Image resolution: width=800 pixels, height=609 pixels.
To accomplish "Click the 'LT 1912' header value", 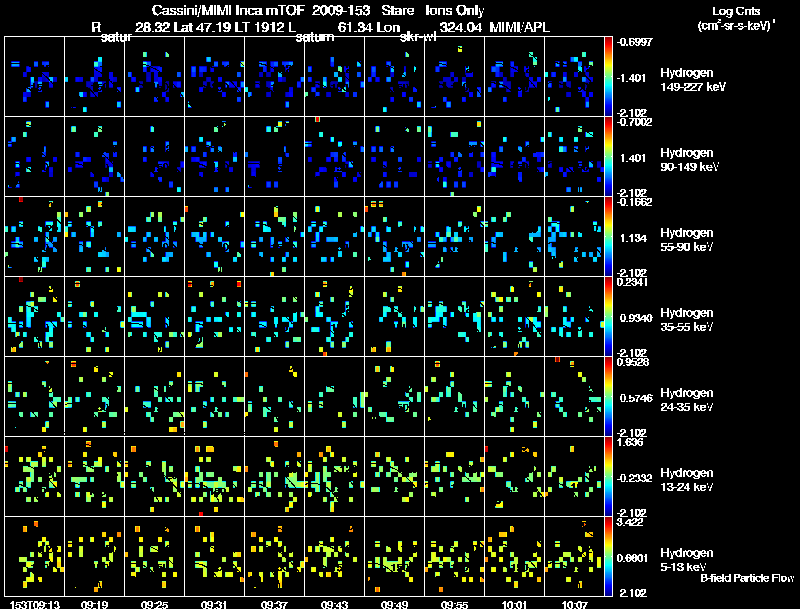I will tap(259, 27).
